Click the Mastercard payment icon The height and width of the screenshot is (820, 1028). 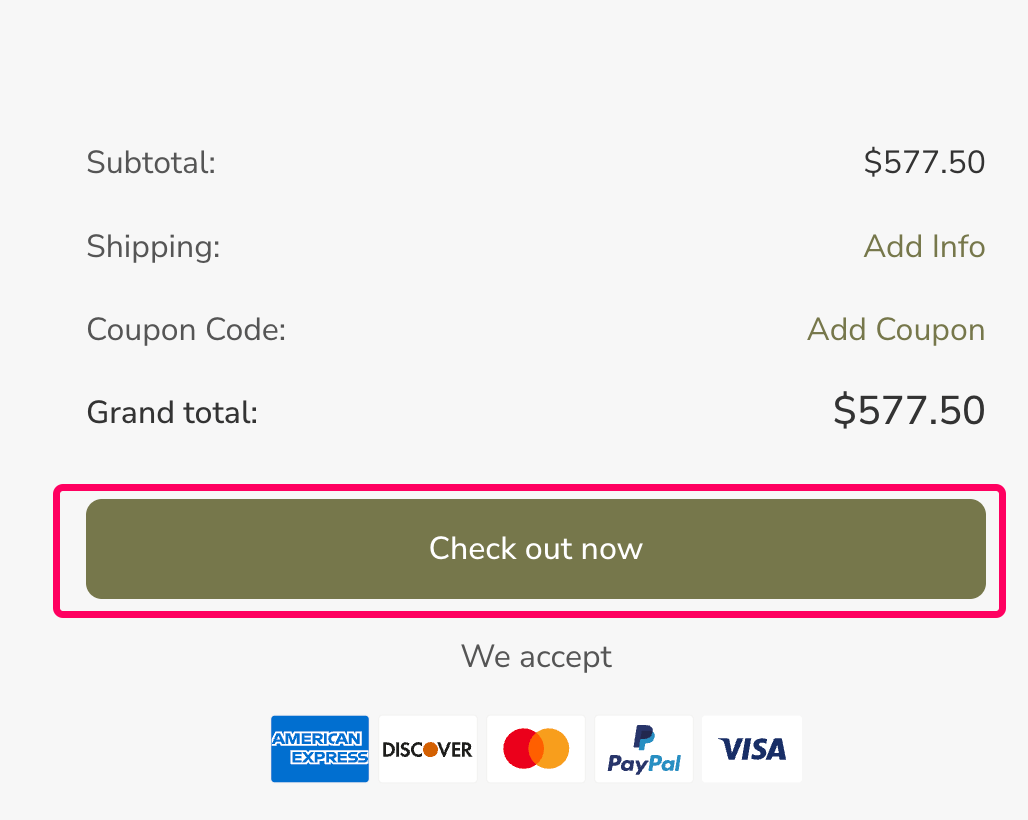click(x=535, y=749)
